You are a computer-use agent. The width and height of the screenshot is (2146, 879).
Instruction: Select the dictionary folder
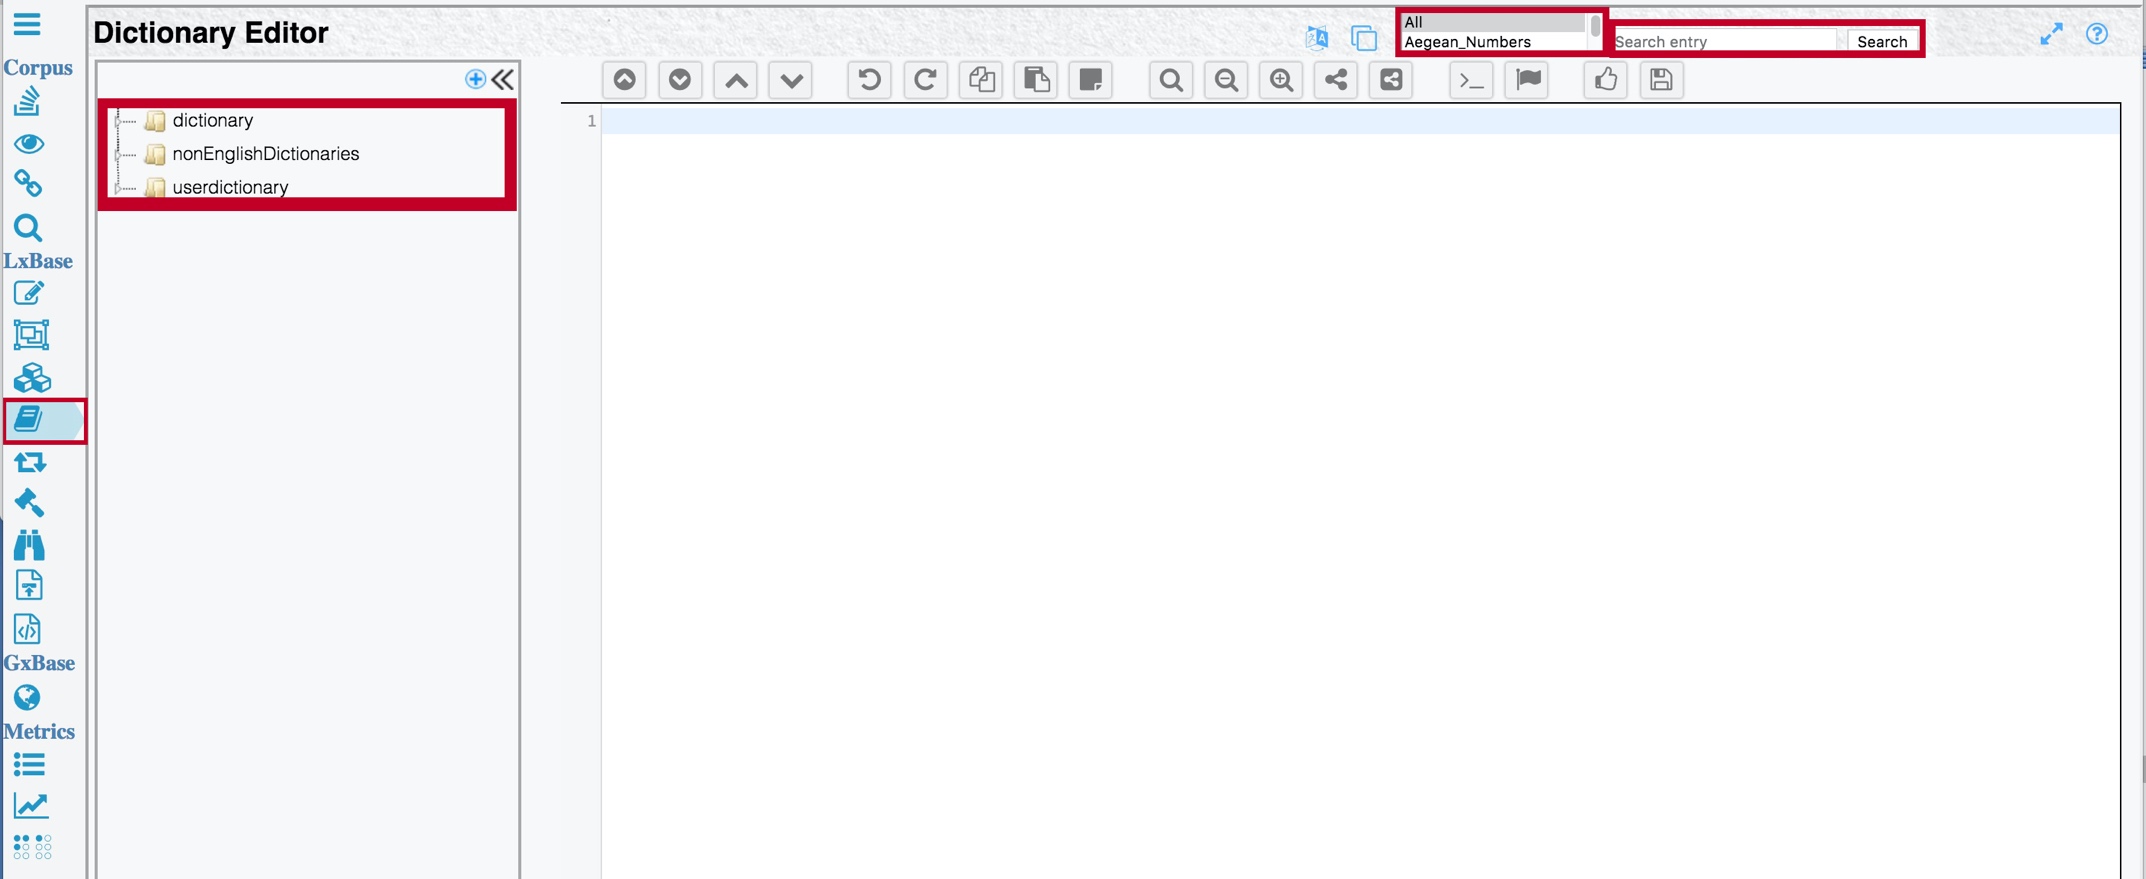click(212, 120)
